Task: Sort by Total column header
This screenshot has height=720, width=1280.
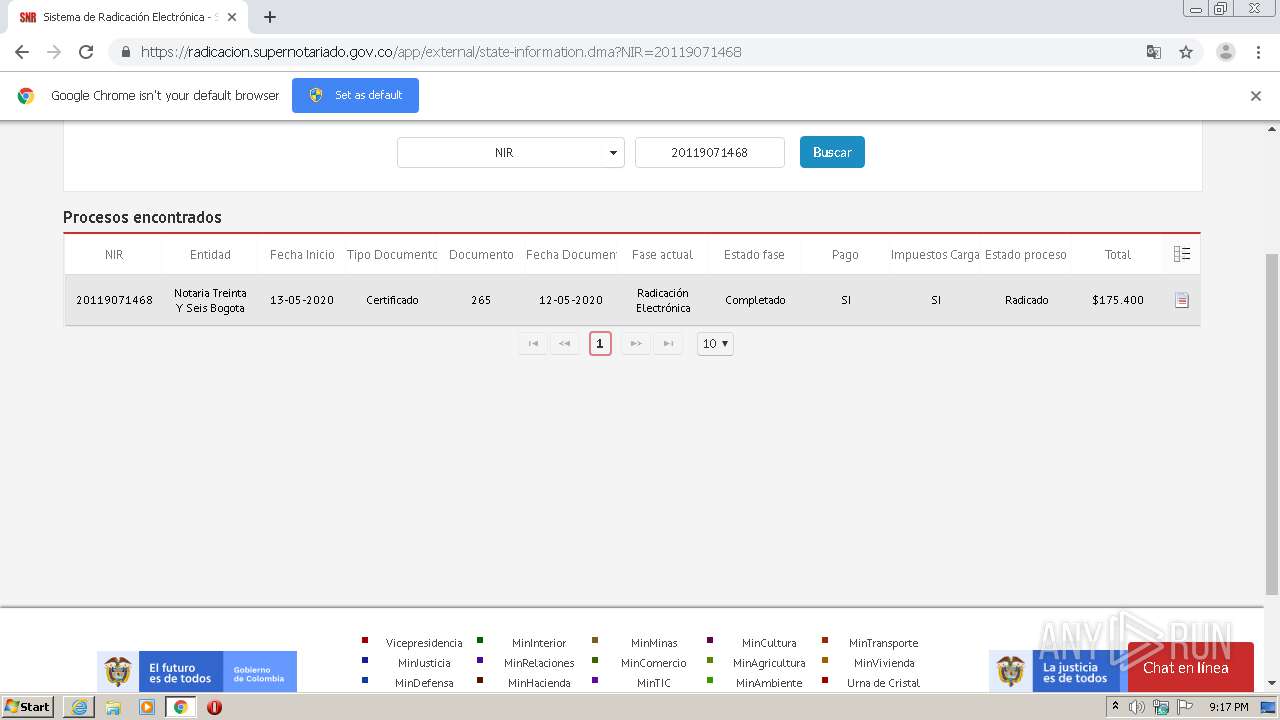Action: (1118, 254)
